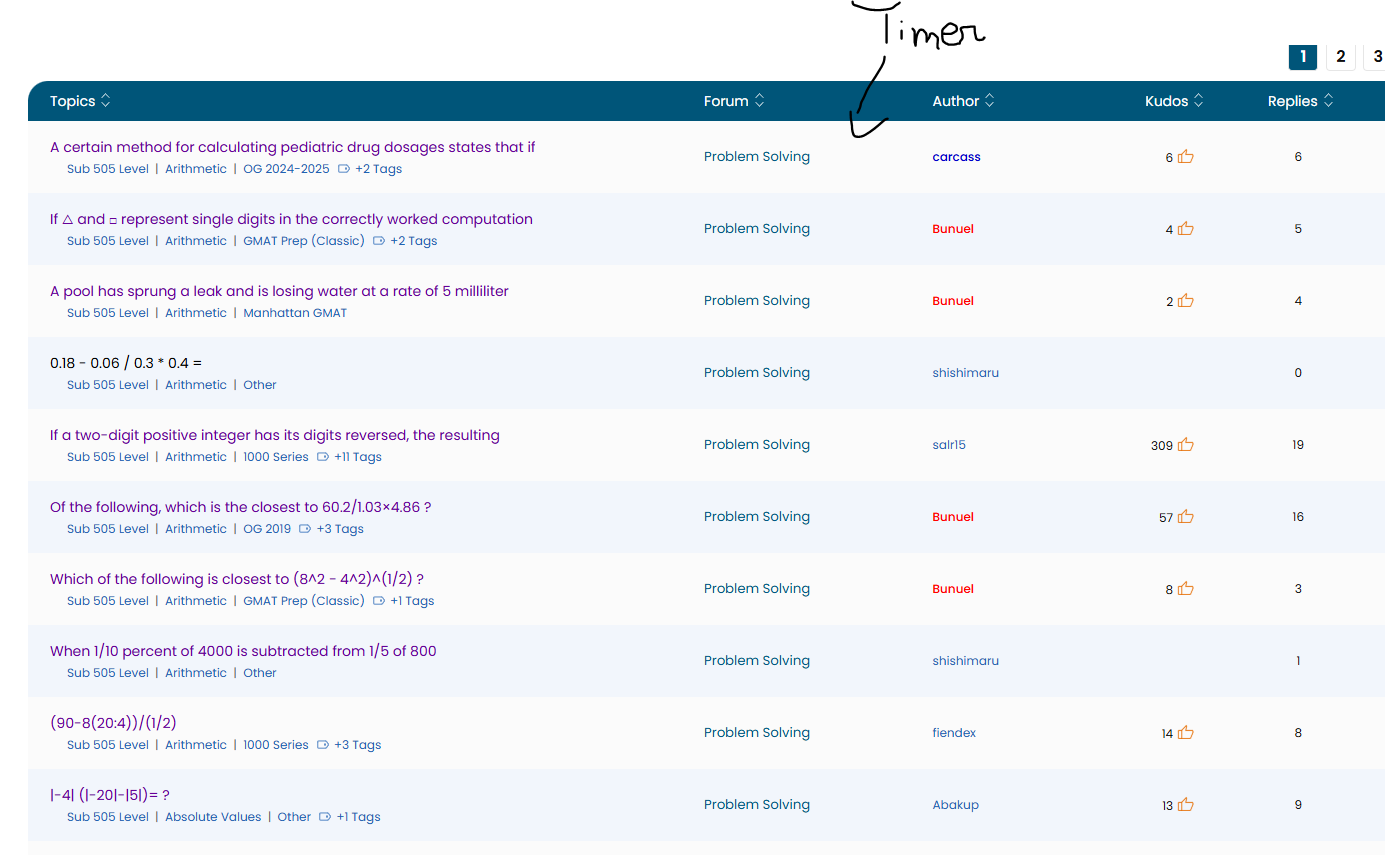
Task: Click thumbs-up icon on Abakup's topic row
Action: (1186, 805)
